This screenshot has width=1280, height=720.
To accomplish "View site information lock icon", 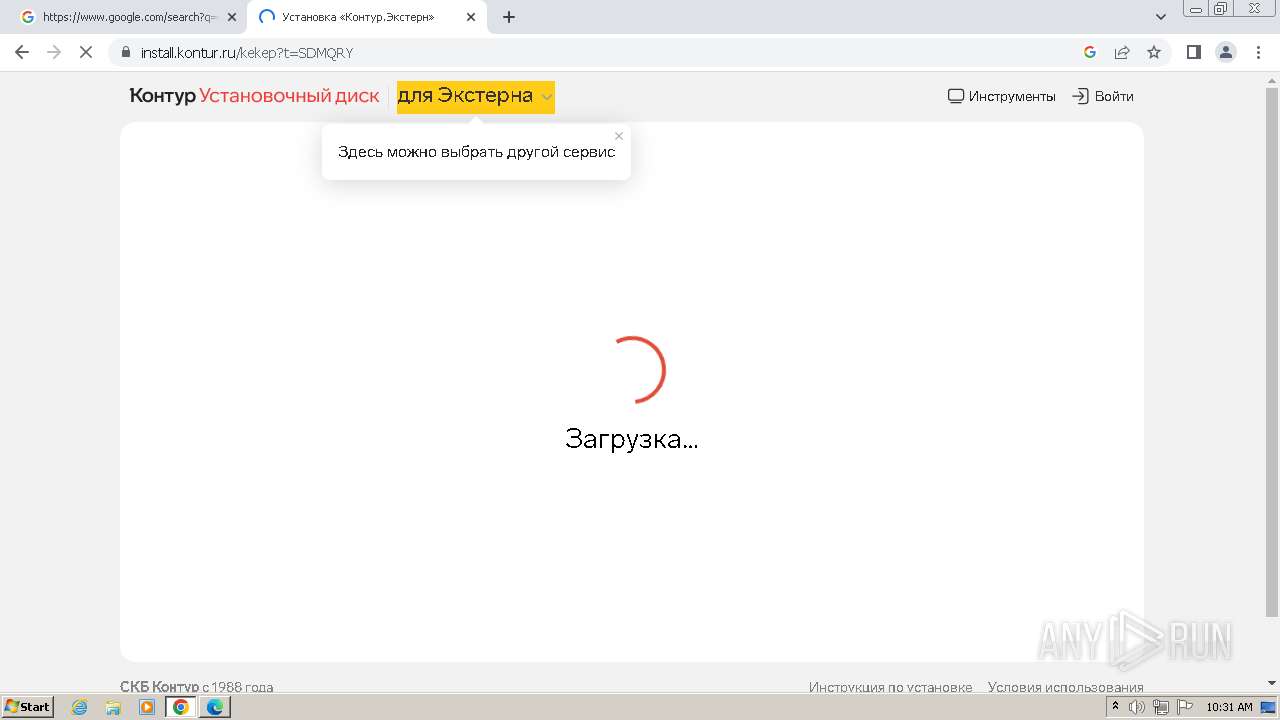I will pyautogui.click(x=126, y=52).
